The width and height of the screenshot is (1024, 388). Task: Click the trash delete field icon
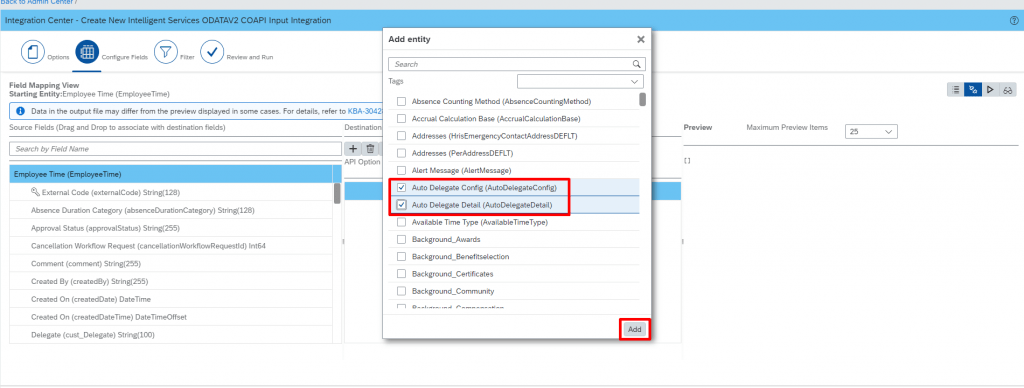click(370, 150)
